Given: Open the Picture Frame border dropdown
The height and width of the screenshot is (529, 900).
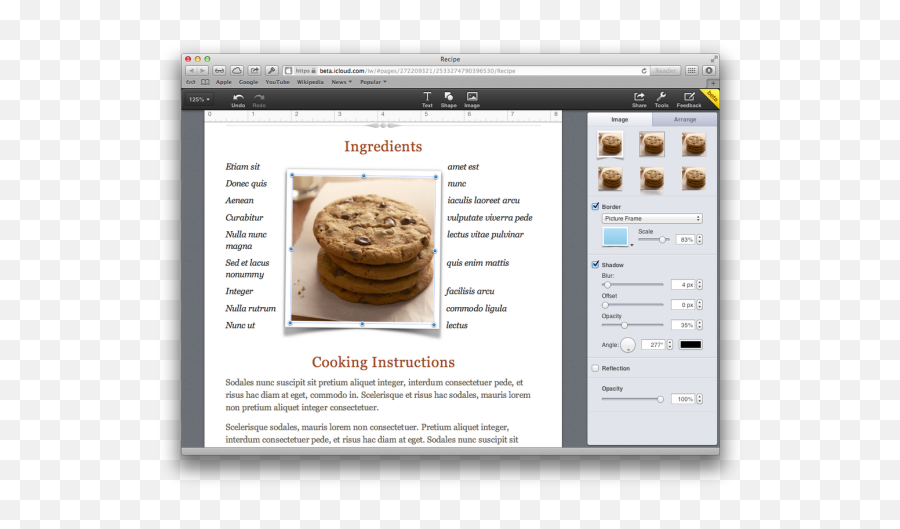Looking at the screenshot, I should (652, 219).
